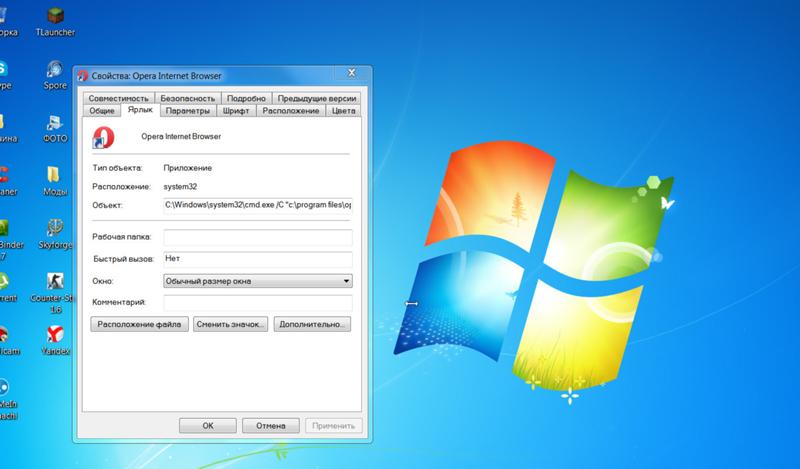Screen dimensions: 800x469
Task: Click the Рабочая папка input field
Action: 258,237
